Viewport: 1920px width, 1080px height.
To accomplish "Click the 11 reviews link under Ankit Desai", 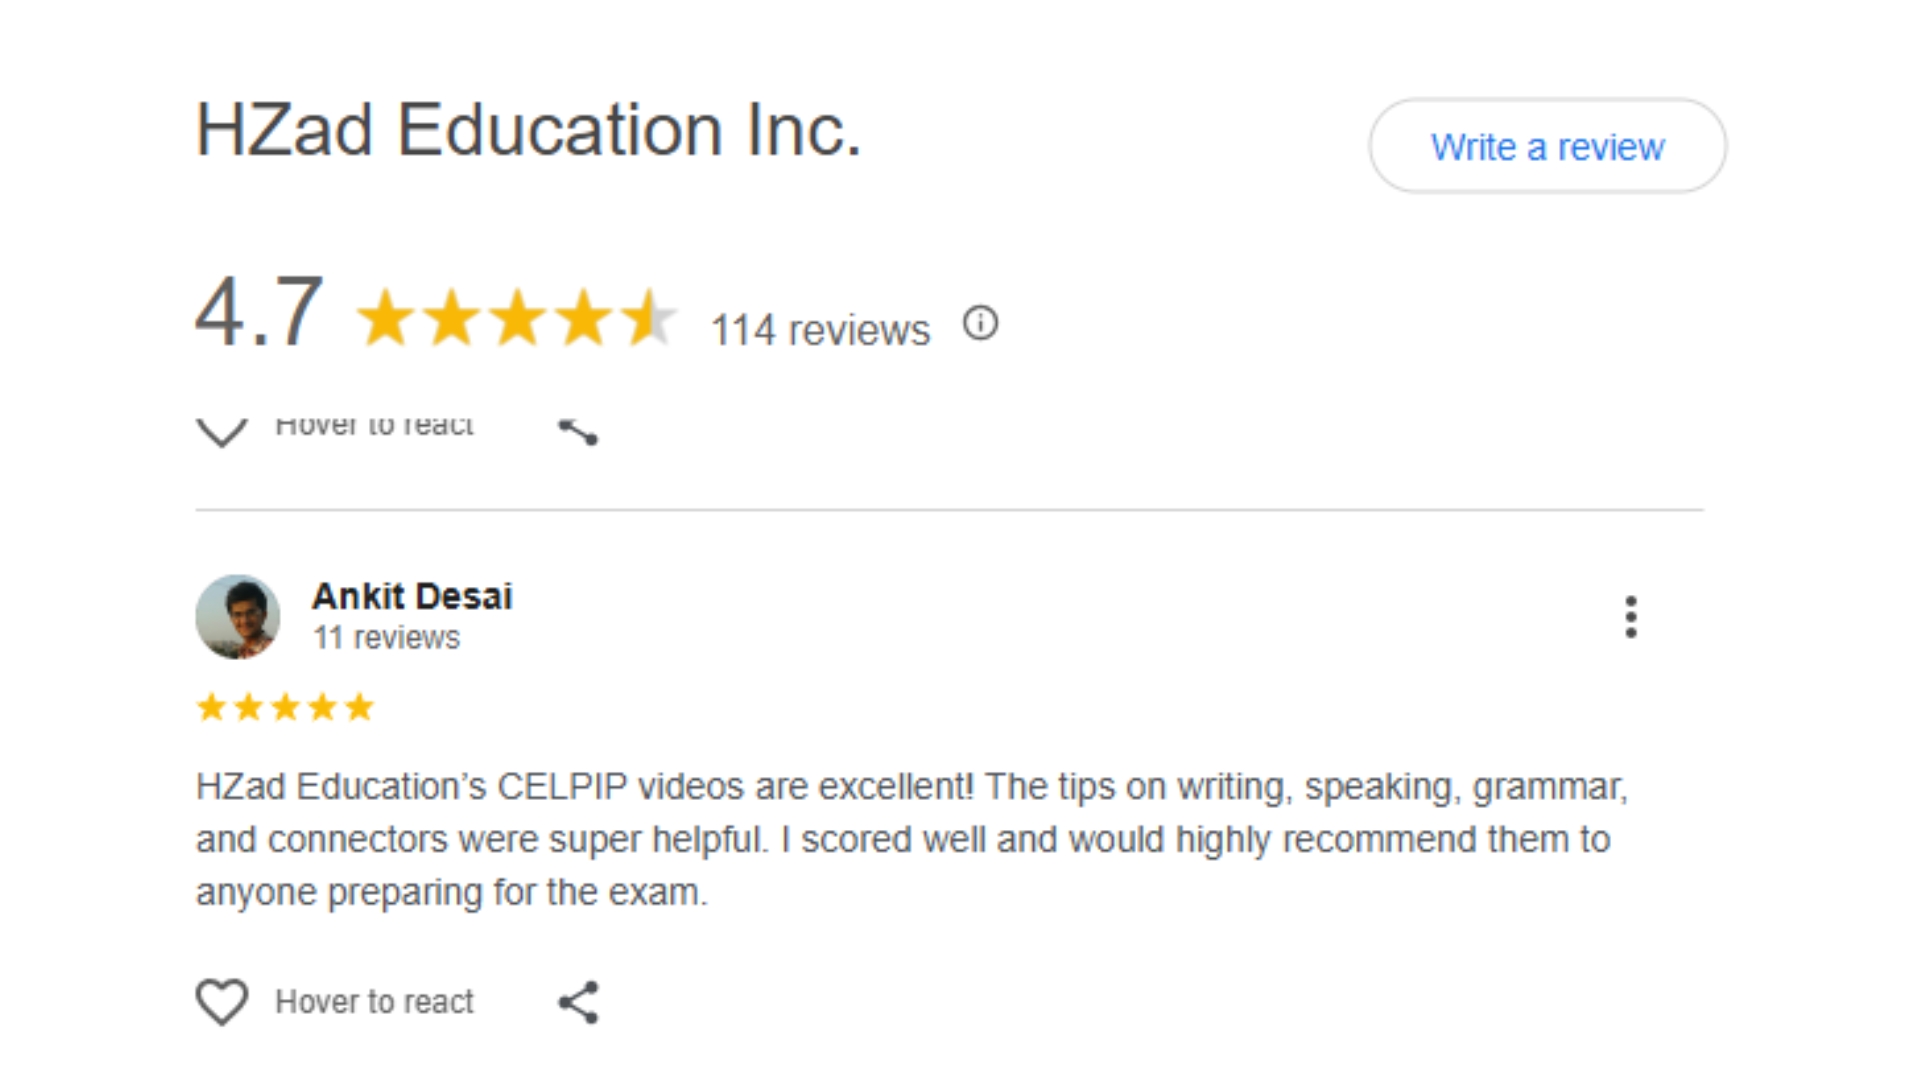I will coord(386,638).
